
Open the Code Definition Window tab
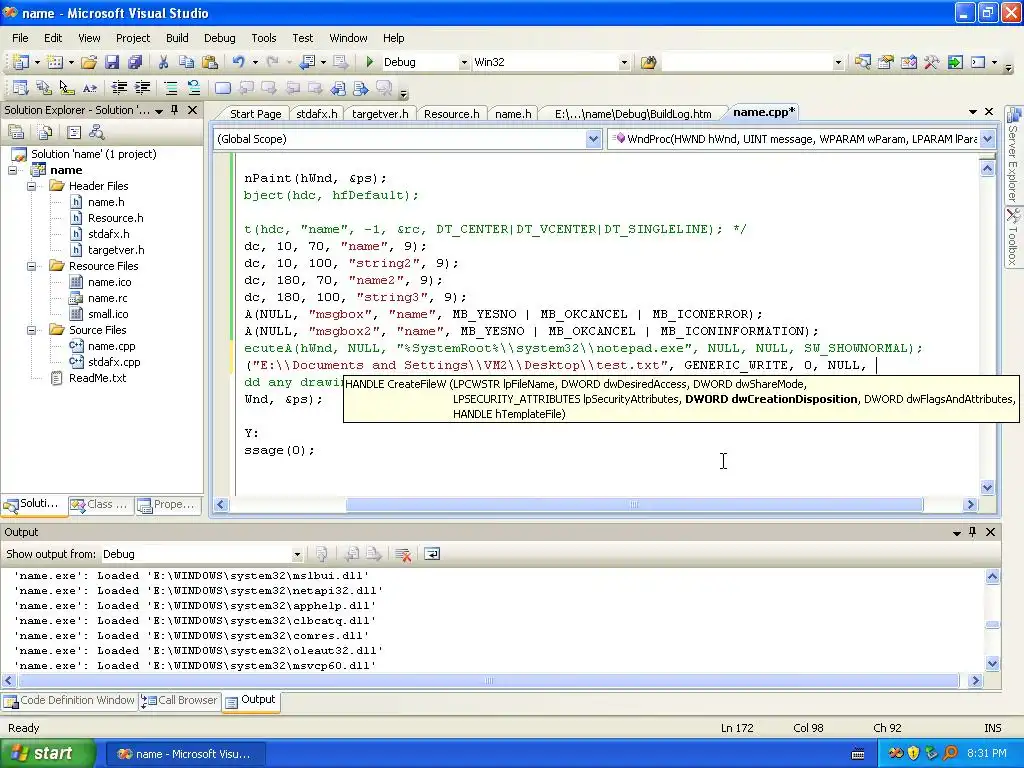tap(69, 700)
